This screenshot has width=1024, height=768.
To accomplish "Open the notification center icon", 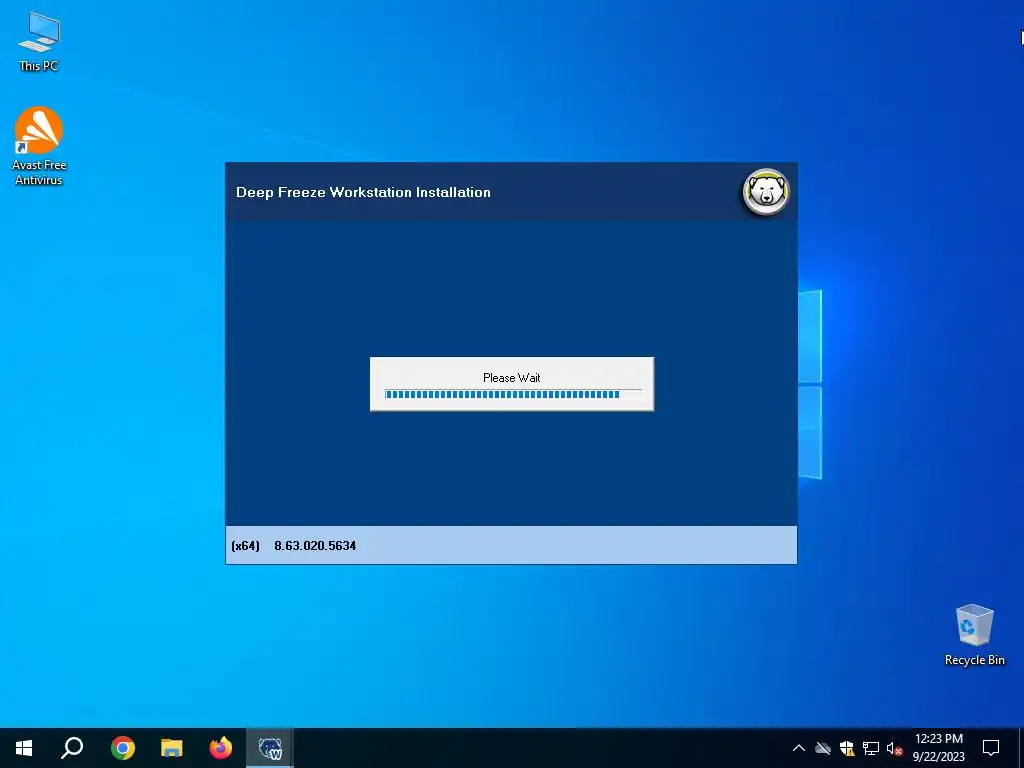I will click(x=991, y=748).
